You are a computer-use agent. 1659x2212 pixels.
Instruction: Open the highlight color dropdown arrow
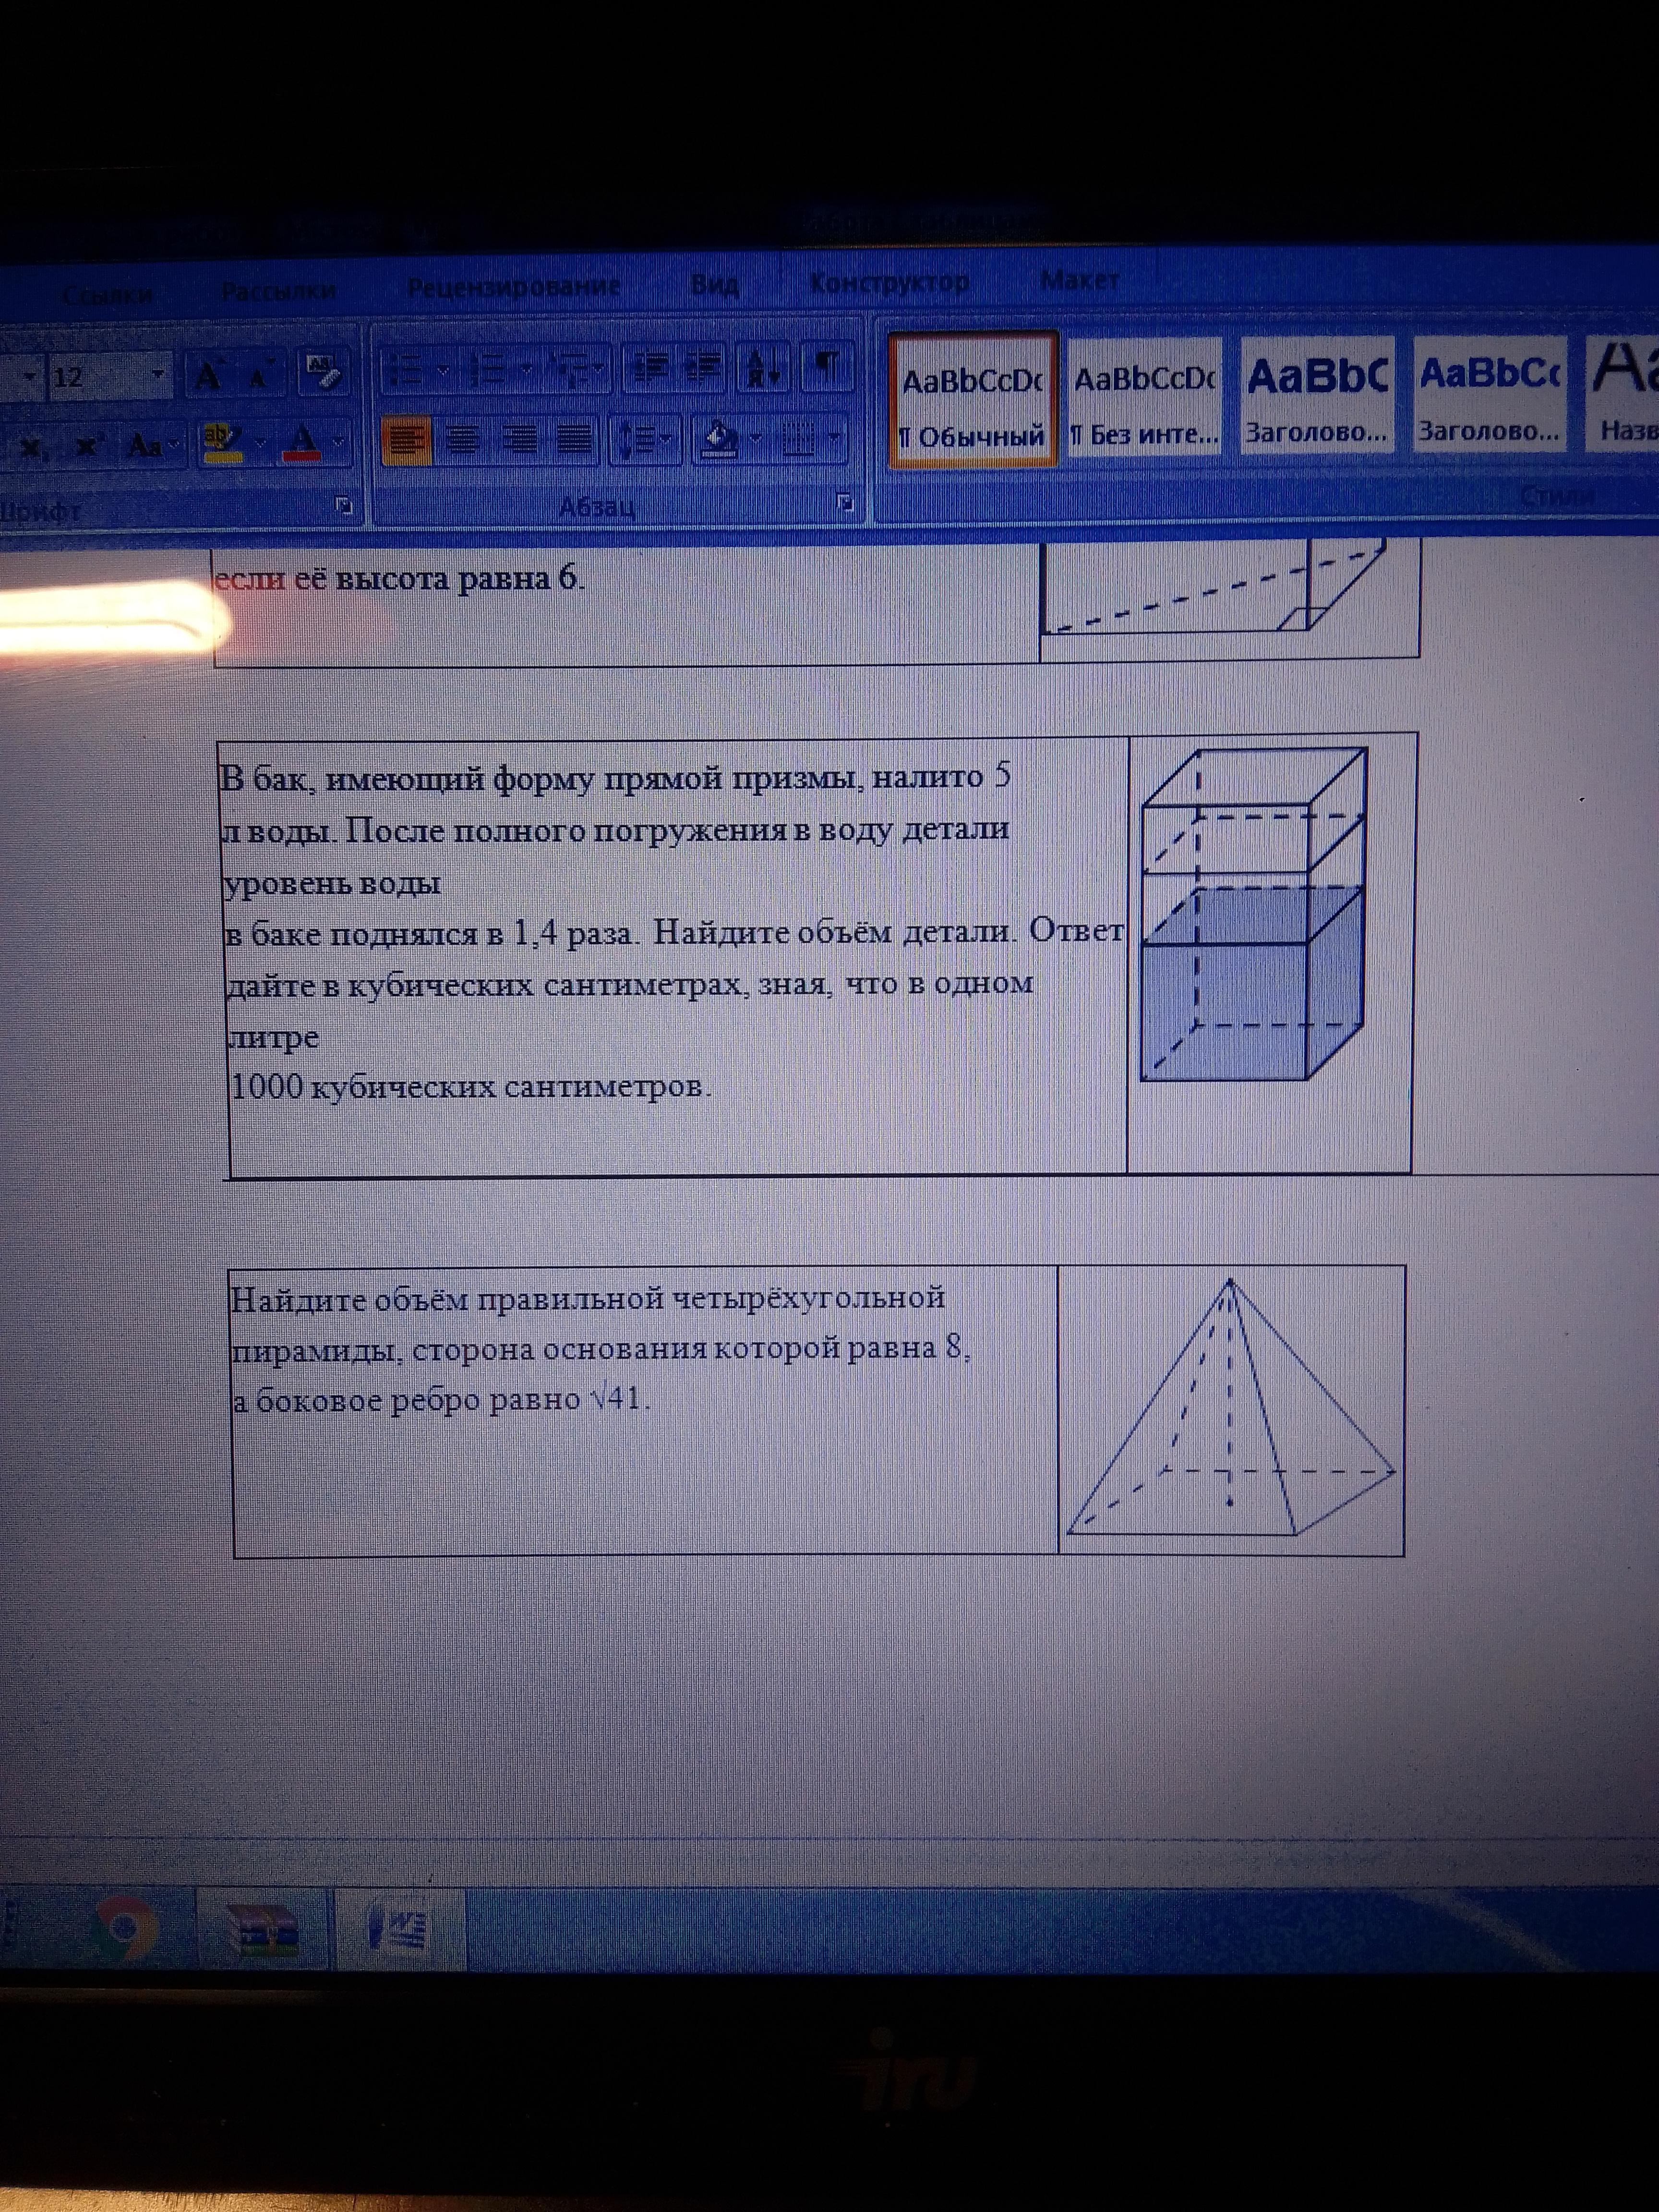point(261,442)
